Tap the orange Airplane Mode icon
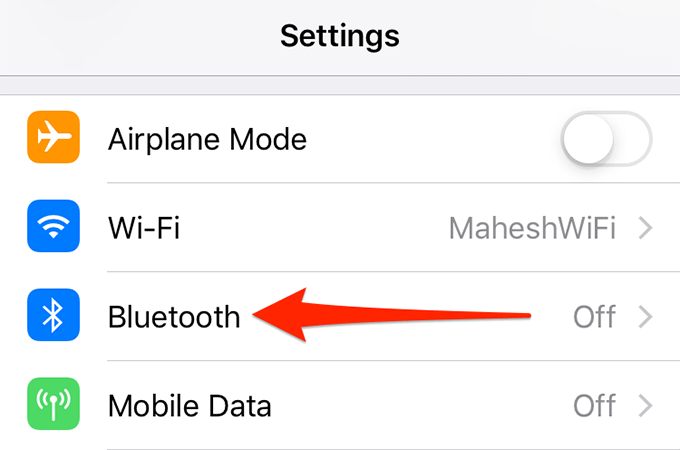 click(x=53, y=137)
